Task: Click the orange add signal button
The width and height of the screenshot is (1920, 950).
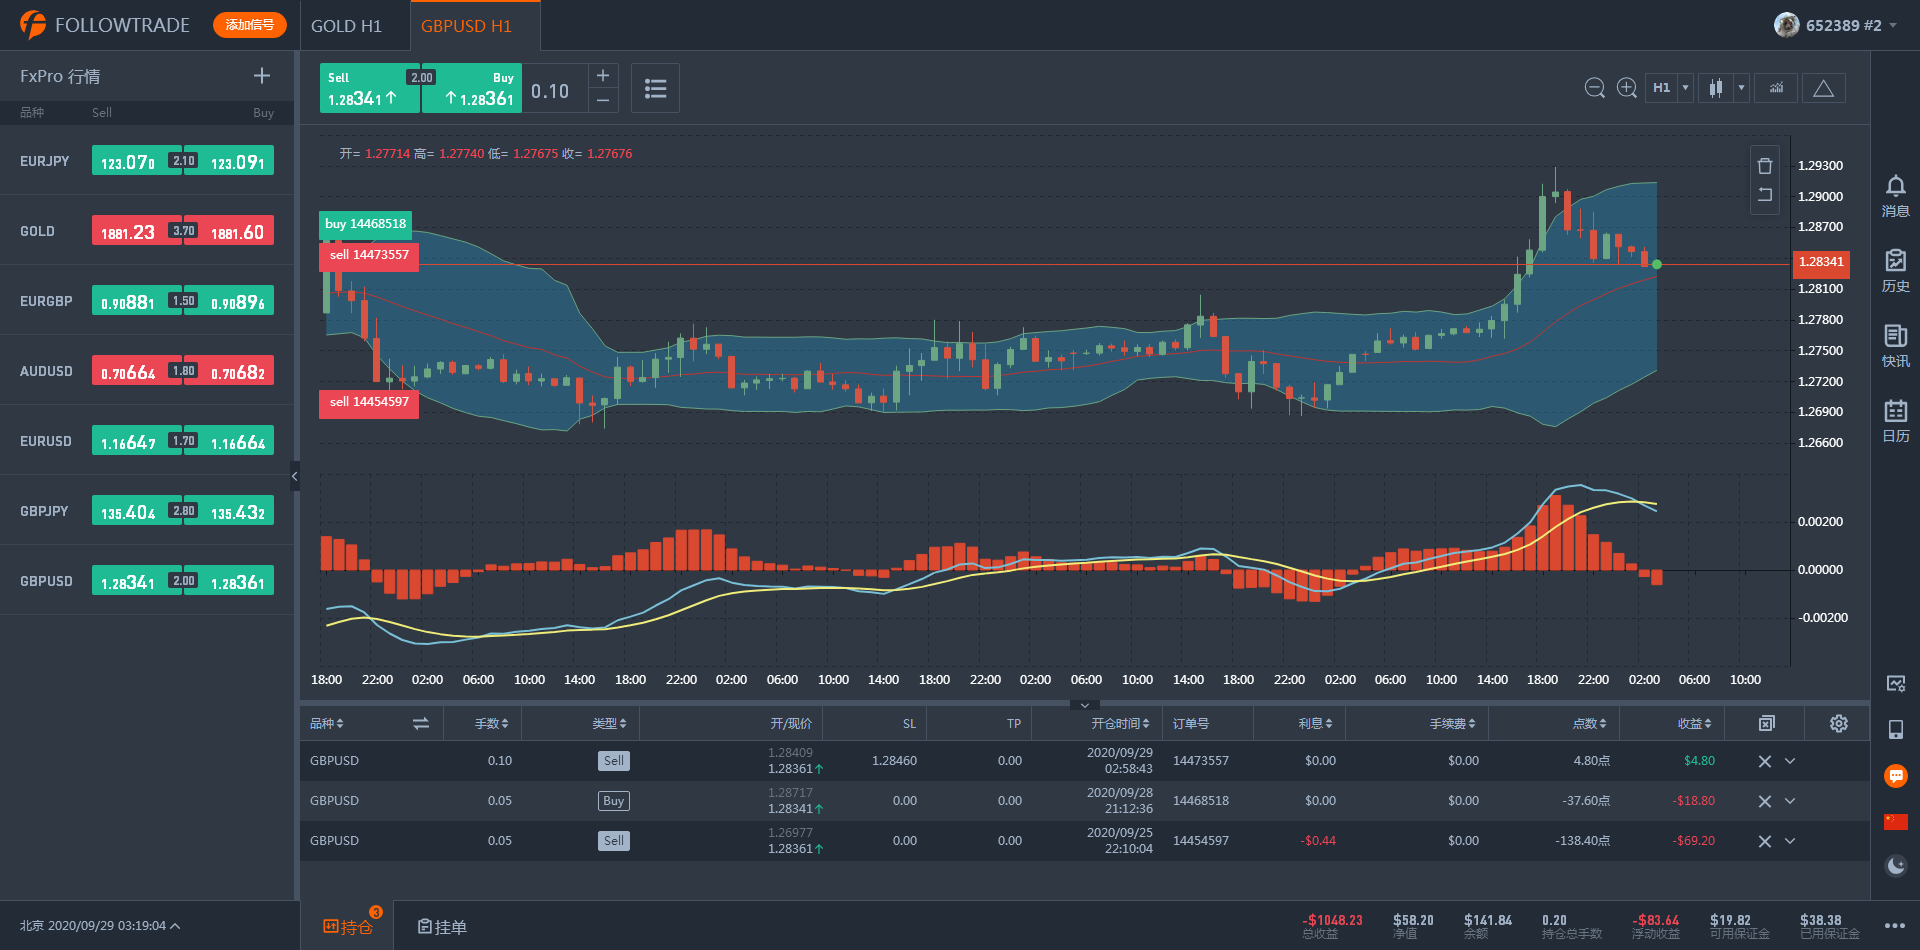Action: (249, 25)
